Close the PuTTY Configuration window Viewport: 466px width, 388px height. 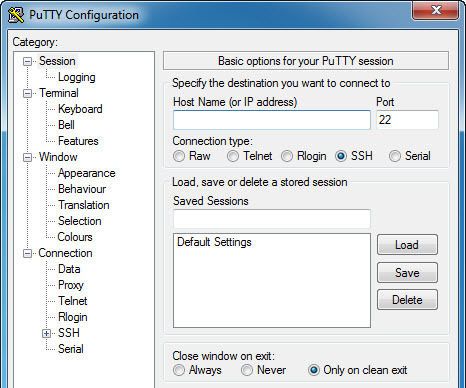[435, 10]
